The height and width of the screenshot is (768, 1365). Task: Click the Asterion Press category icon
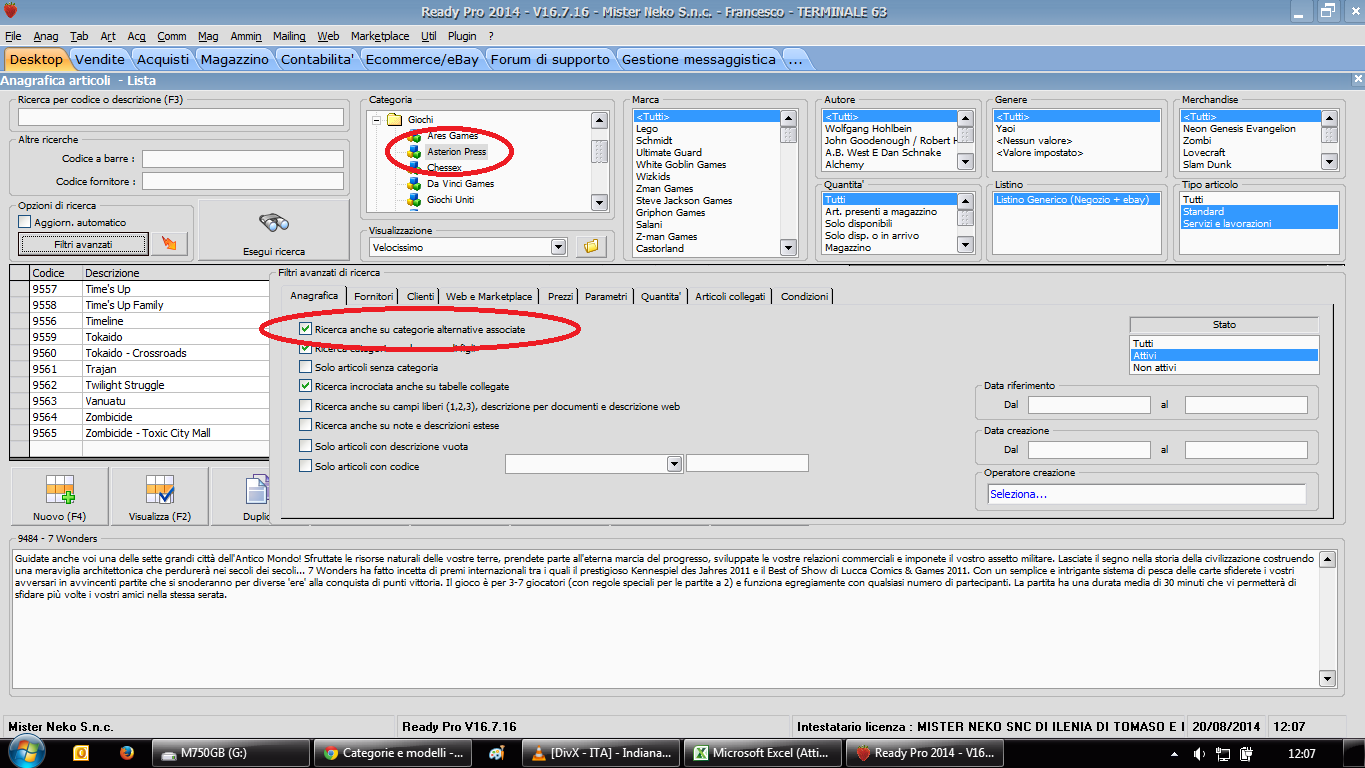414,152
